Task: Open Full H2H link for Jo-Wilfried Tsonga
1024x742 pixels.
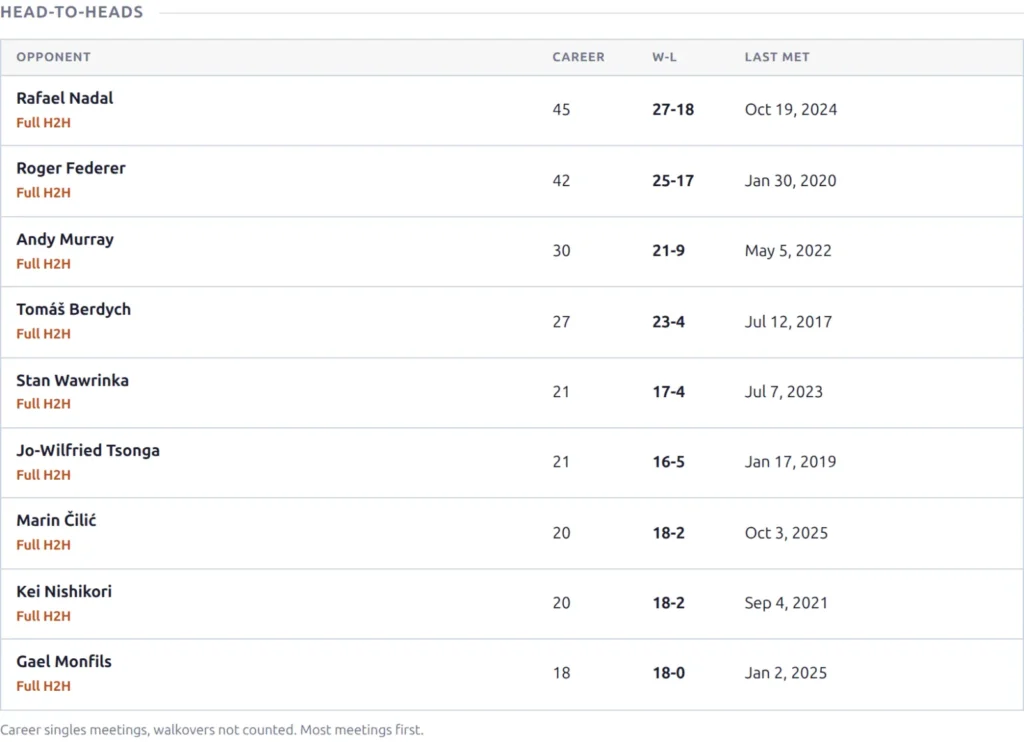Action: [43, 475]
